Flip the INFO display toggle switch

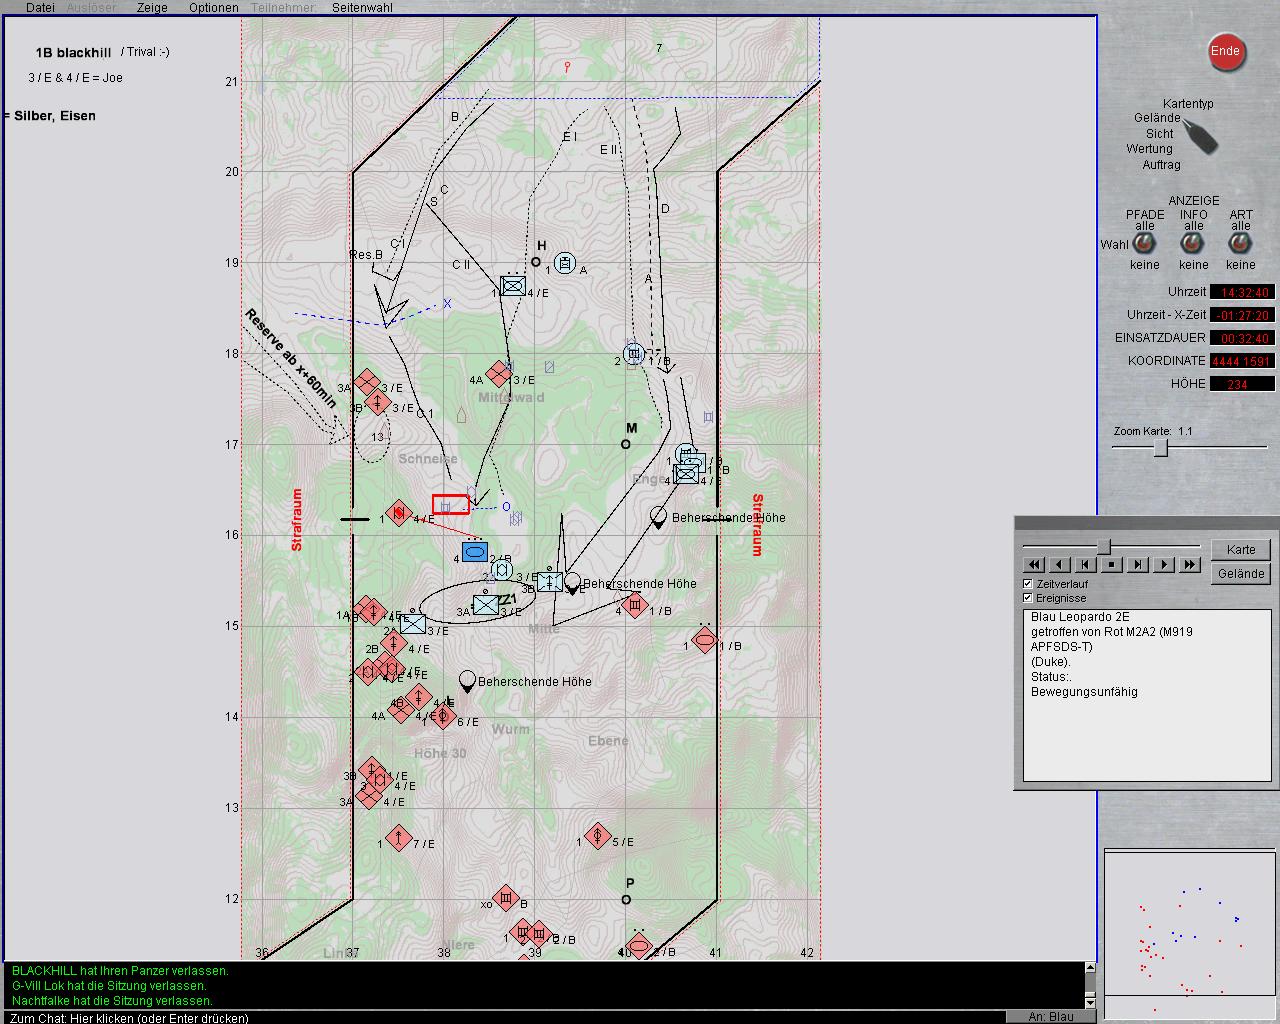tap(1193, 244)
